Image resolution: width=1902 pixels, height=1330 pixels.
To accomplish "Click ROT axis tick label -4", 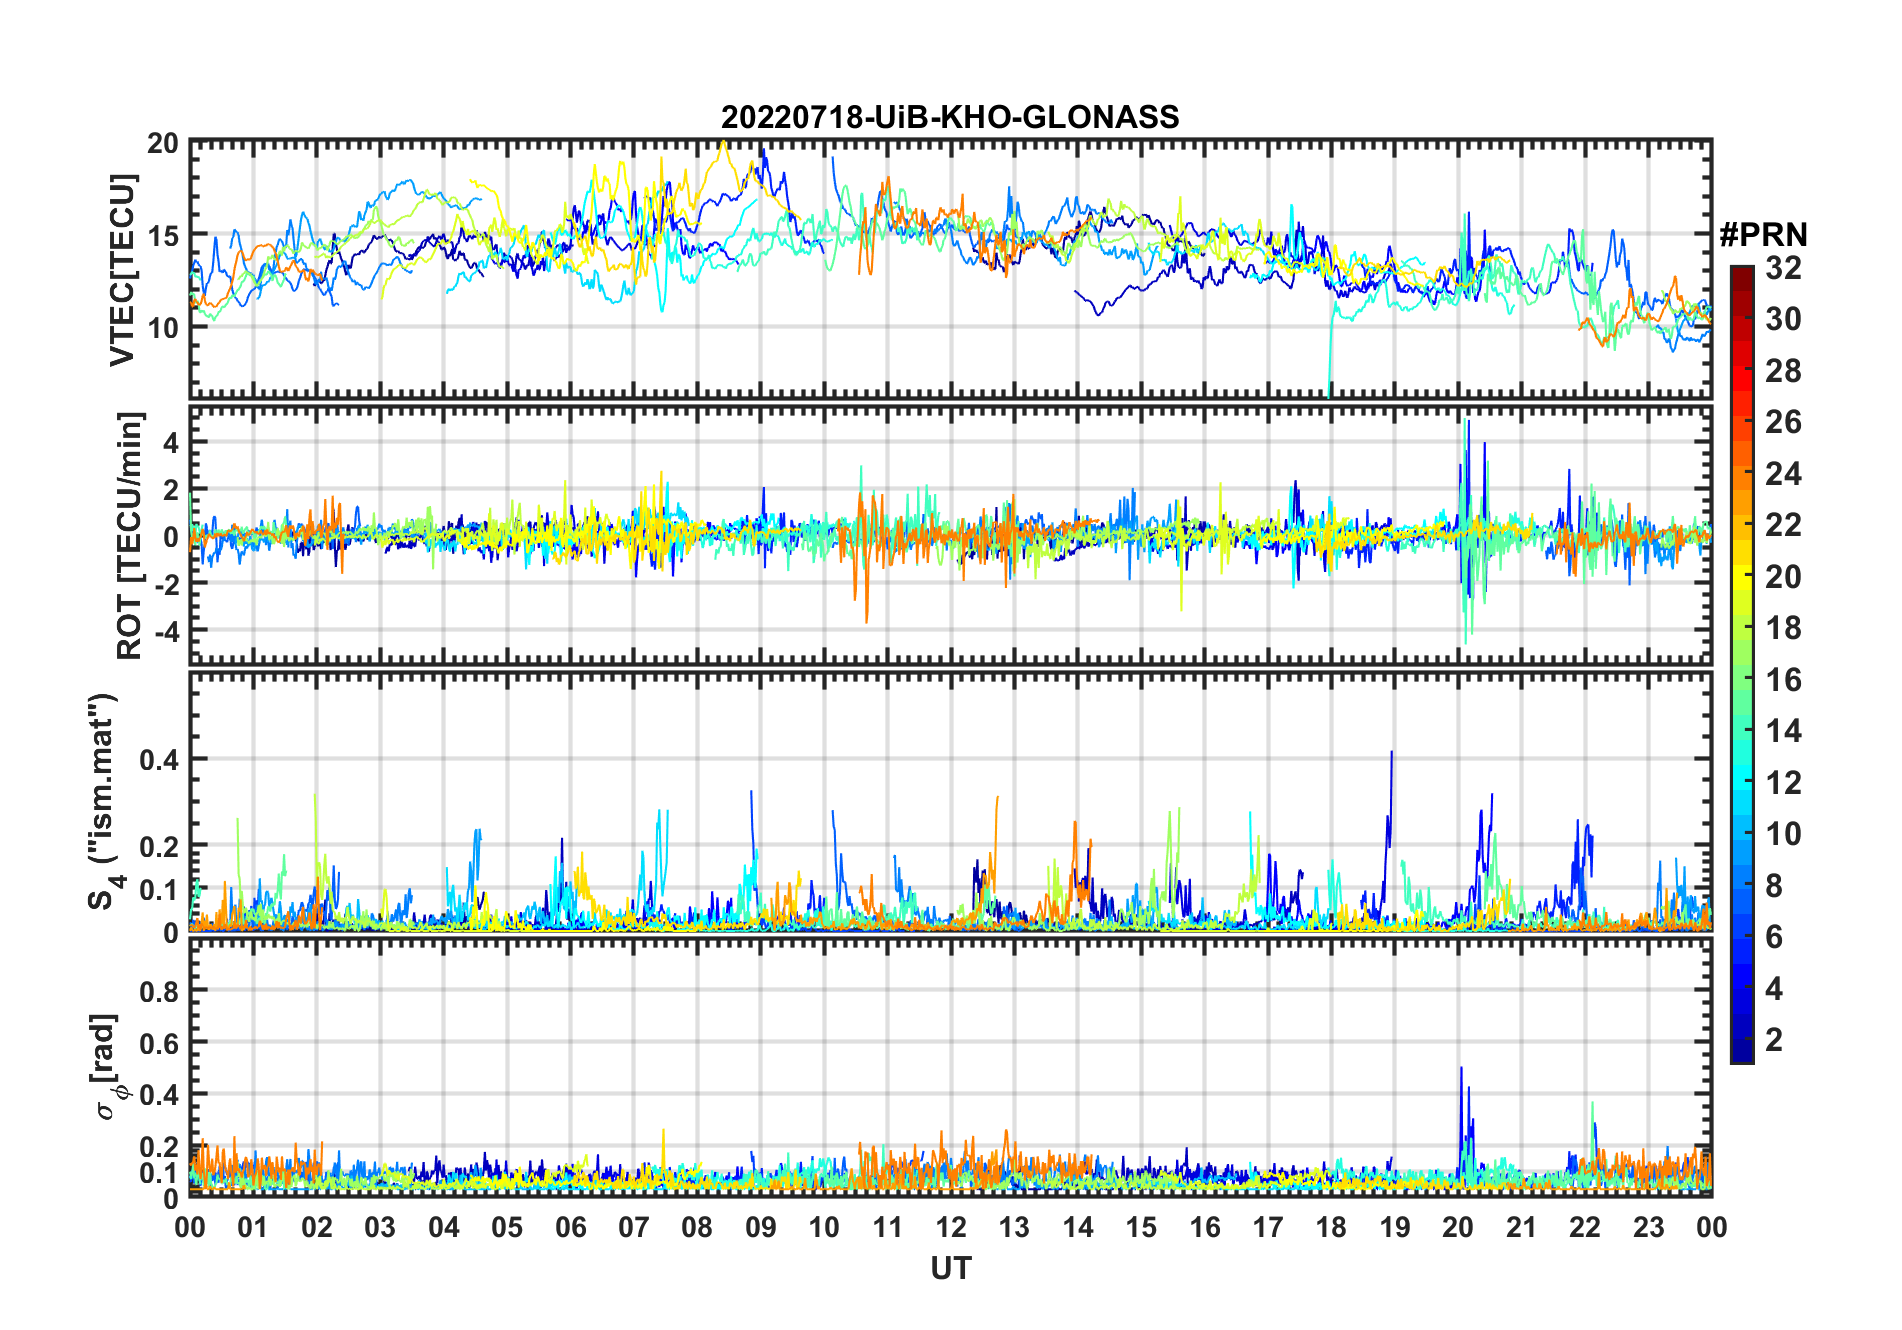I will (165, 631).
